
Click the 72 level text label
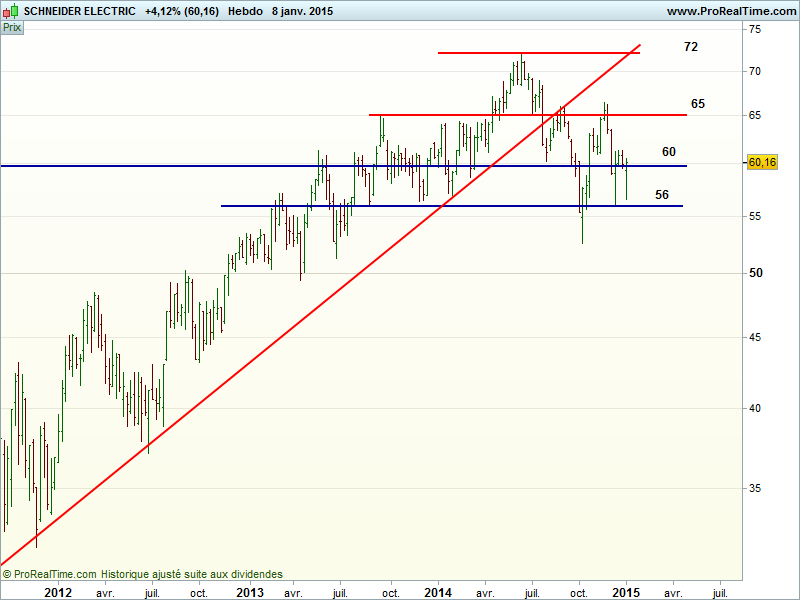click(x=691, y=47)
